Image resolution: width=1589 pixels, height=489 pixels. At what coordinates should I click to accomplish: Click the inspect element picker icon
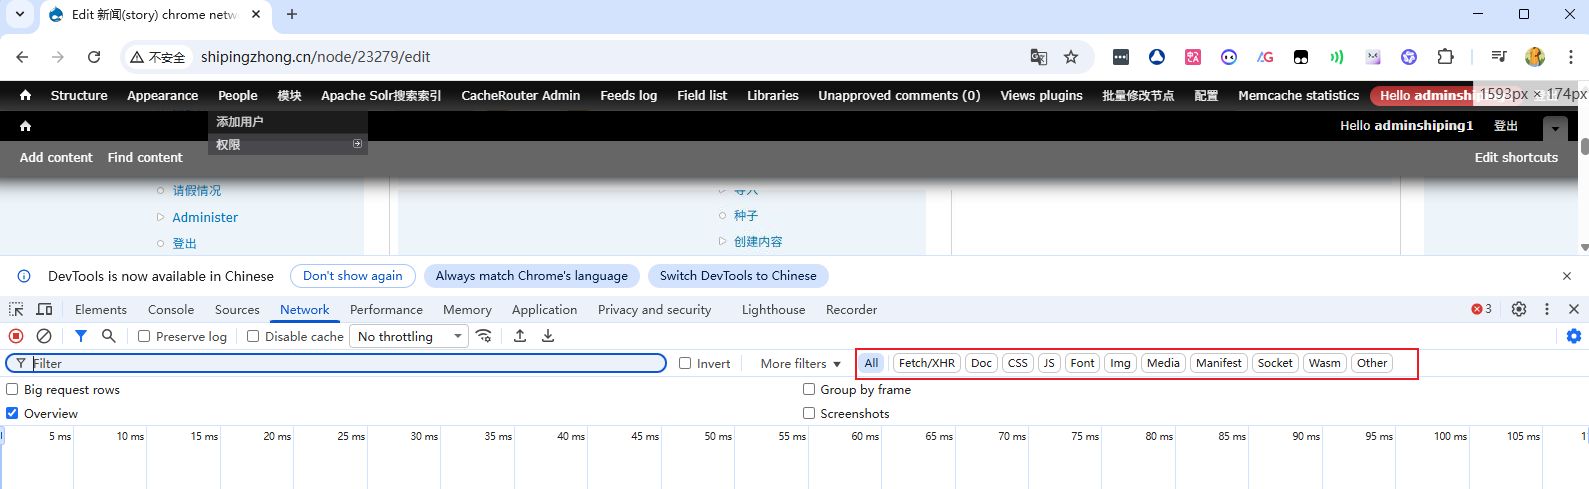(16, 310)
